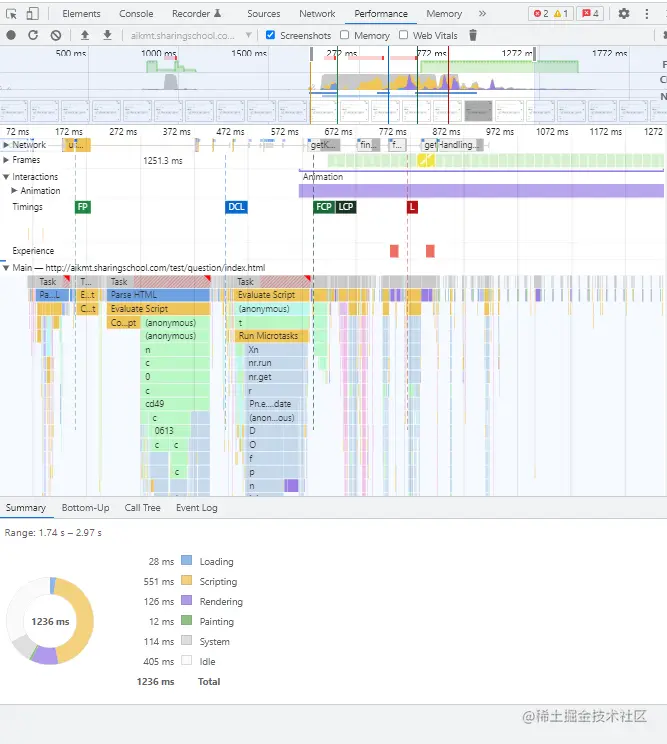Screen dimensions: 667x744
Task: Start recording with the record circle button
Action: click(11, 35)
